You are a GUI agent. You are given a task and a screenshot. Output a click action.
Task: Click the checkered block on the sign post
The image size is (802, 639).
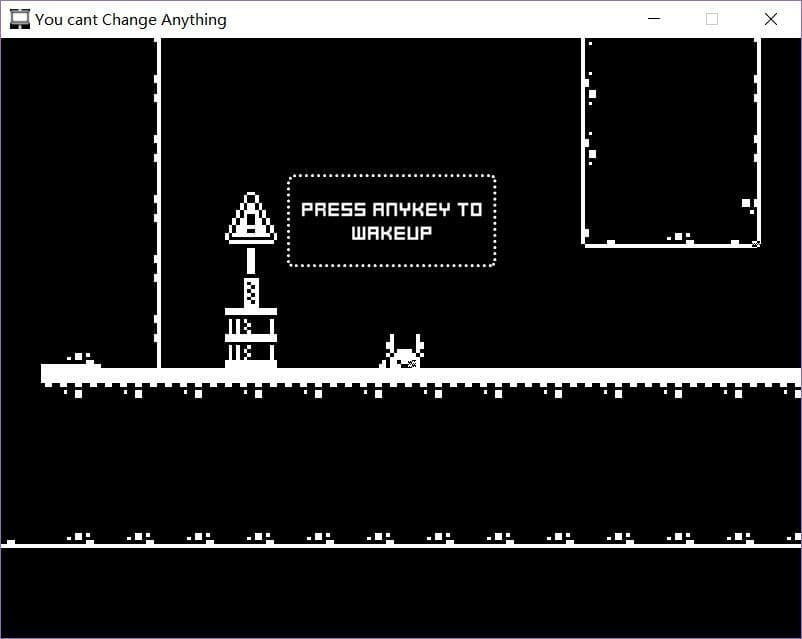coord(251,292)
